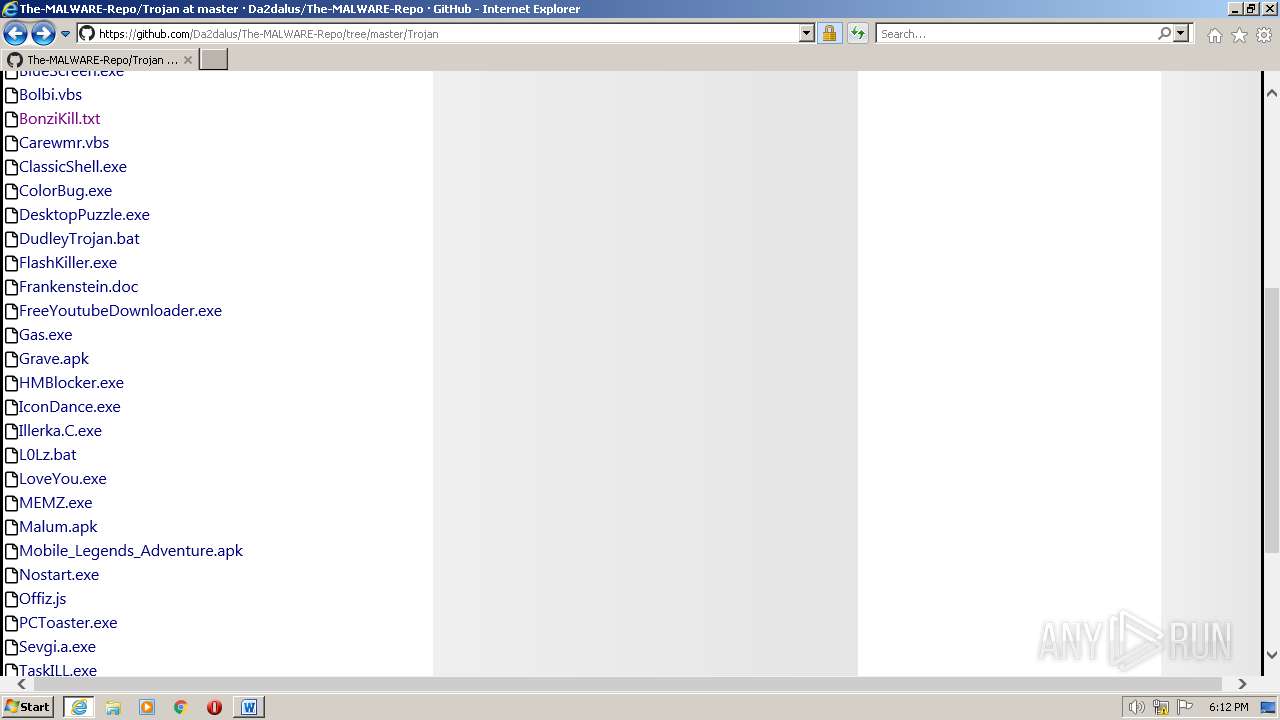1280x720 pixels.
Task: Go to the Home page icon
Action: (1214, 35)
